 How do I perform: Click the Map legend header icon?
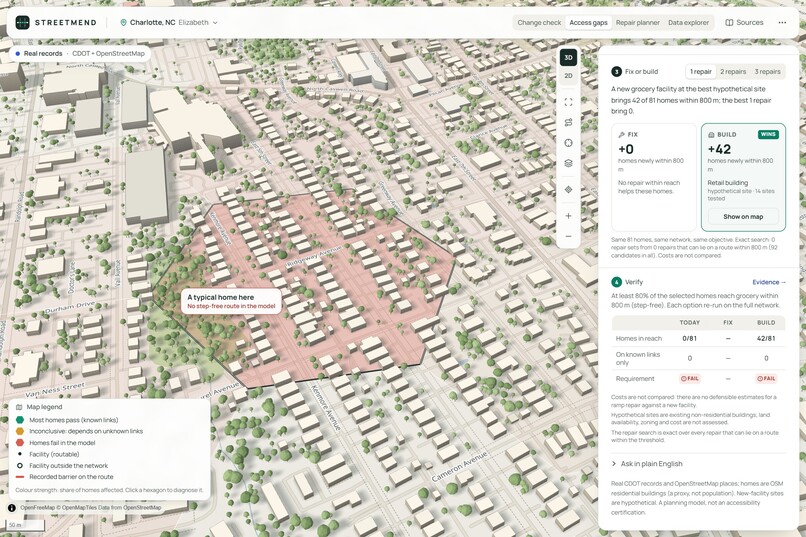pos(19,407)
